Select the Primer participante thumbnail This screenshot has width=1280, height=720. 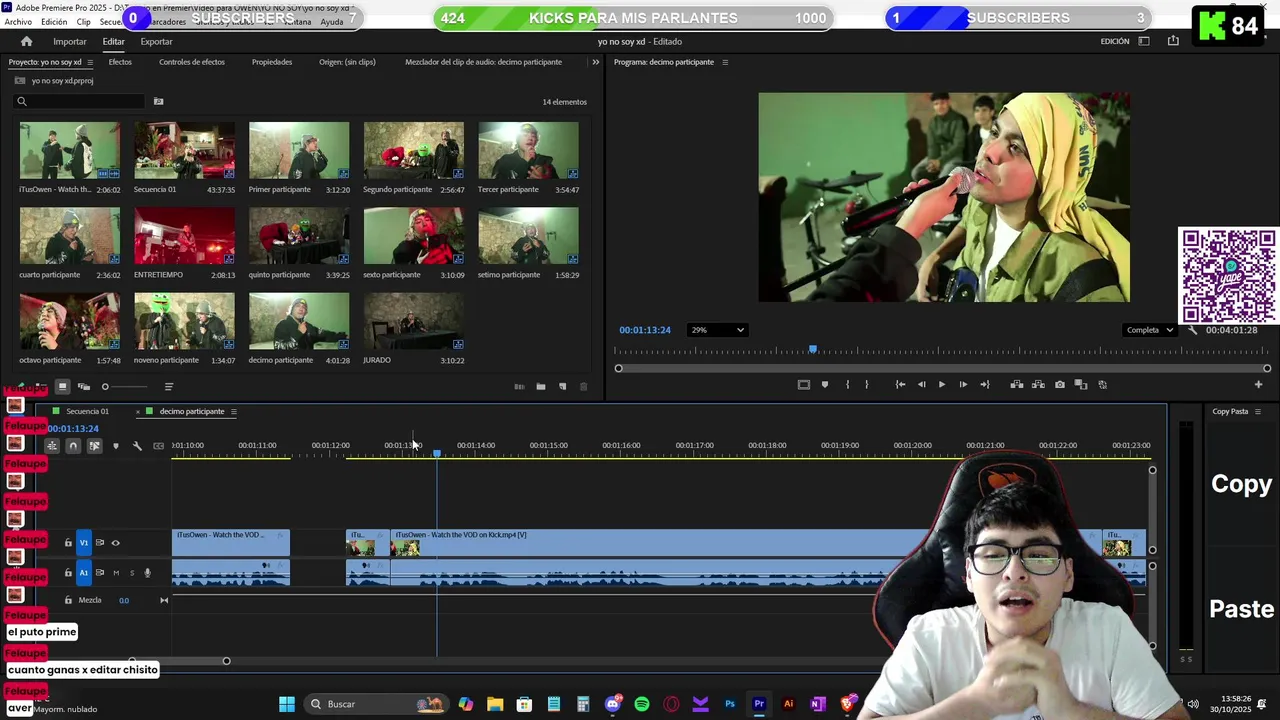[299, 150]
